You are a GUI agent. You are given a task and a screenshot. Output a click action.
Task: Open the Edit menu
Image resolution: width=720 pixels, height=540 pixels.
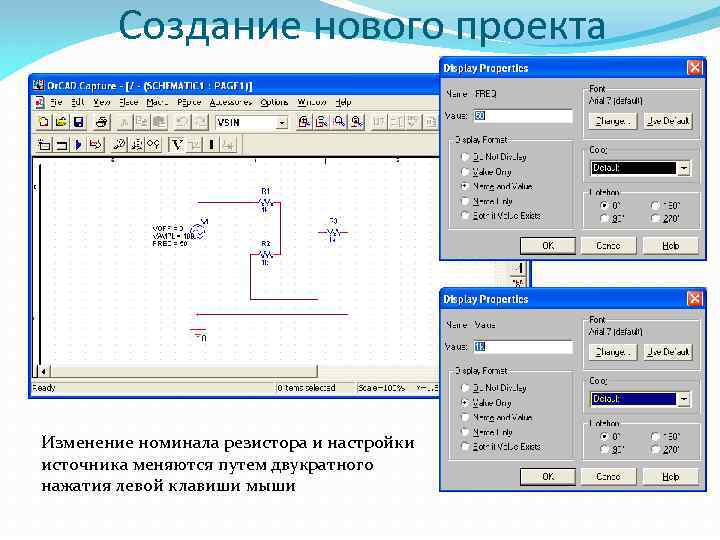78,102
